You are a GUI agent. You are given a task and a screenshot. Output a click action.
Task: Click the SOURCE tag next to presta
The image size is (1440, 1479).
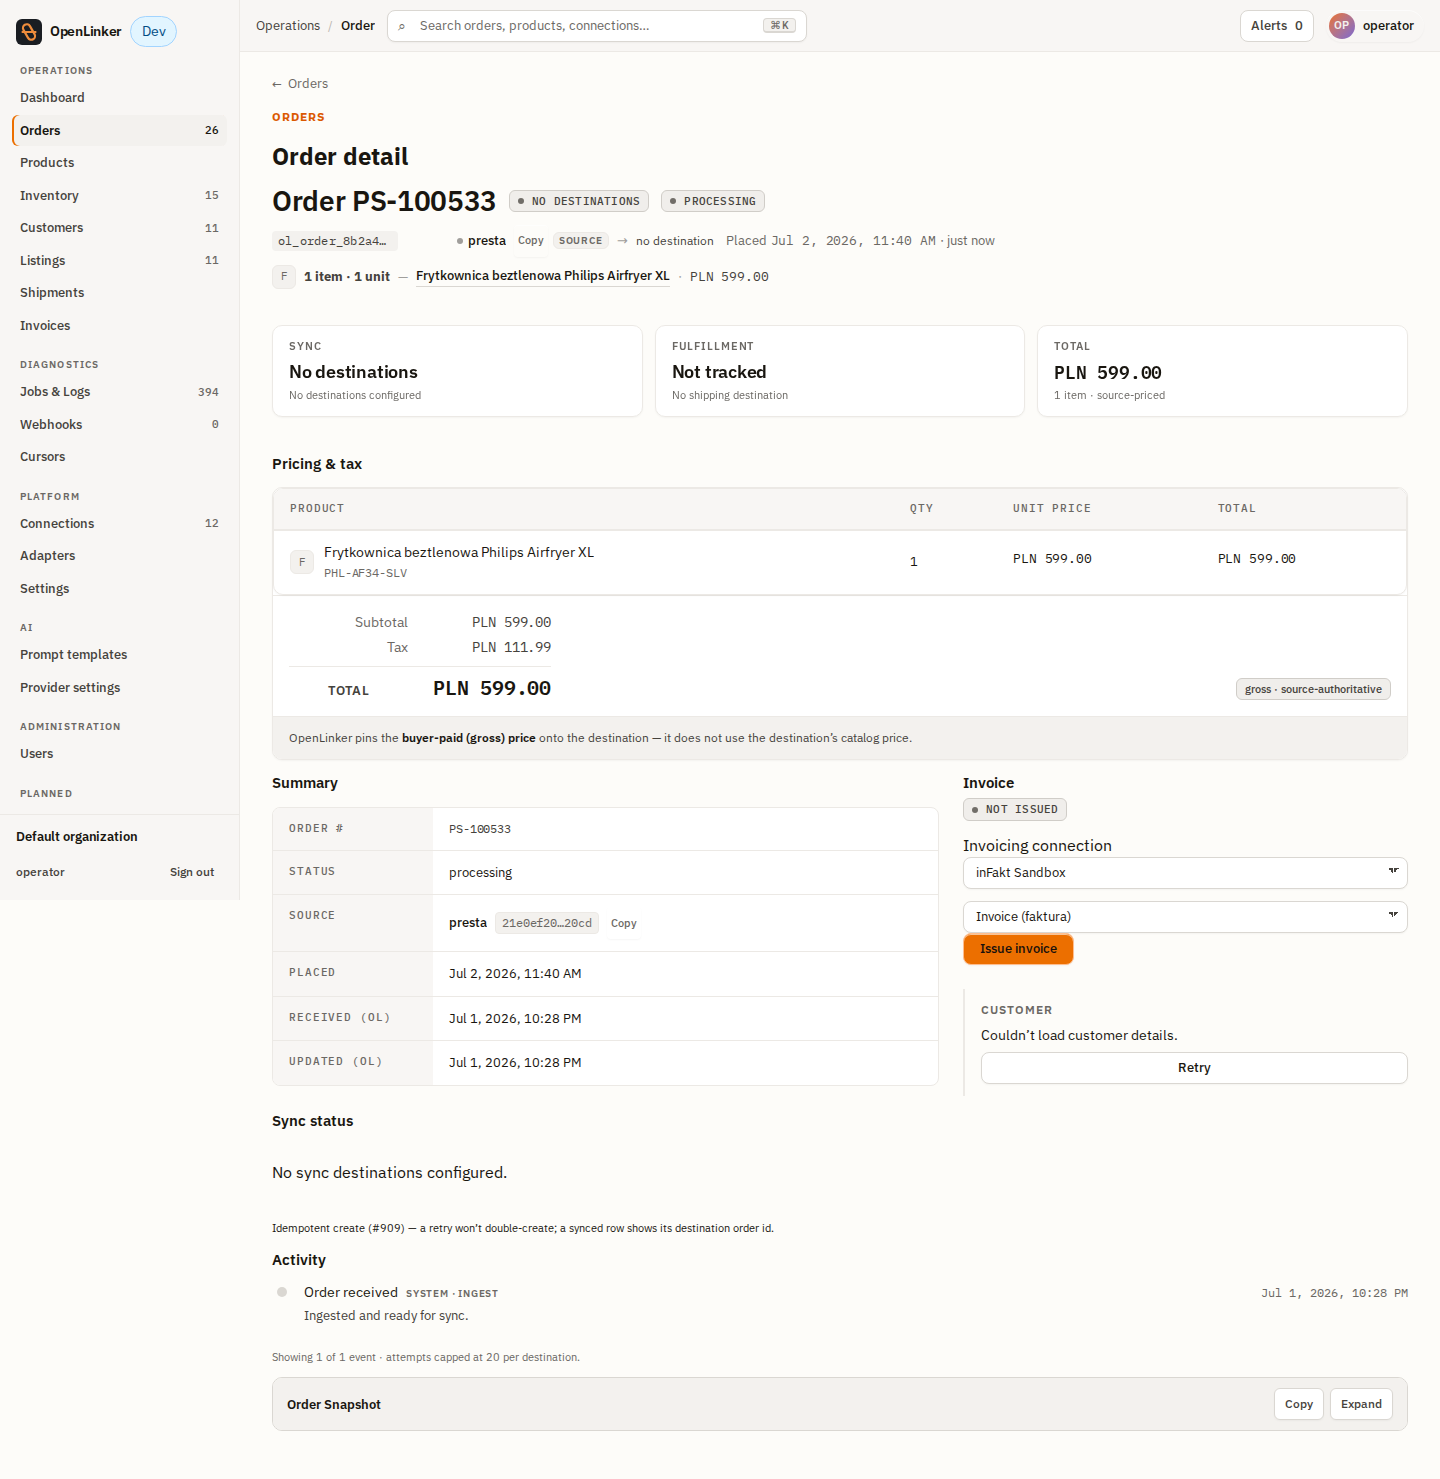click(581, 241)
